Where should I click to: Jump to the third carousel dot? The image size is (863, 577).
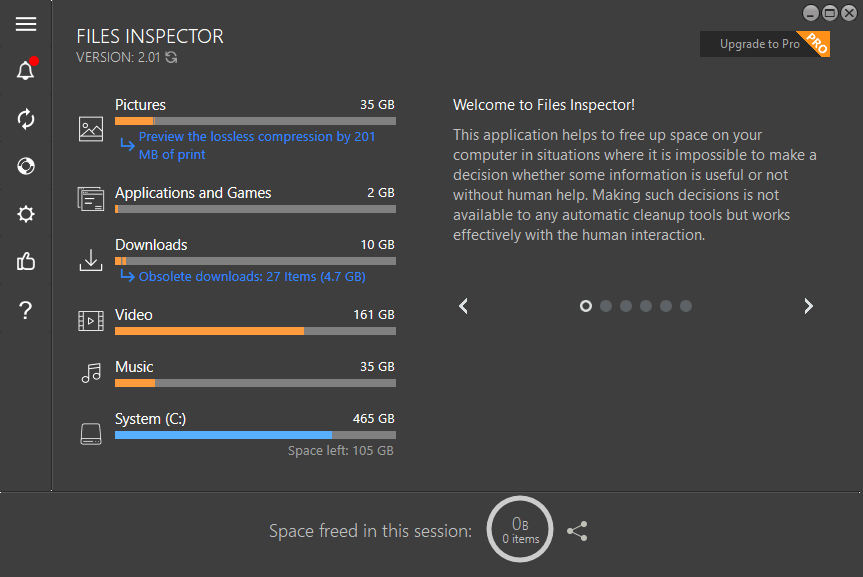(x=626, y=306)
